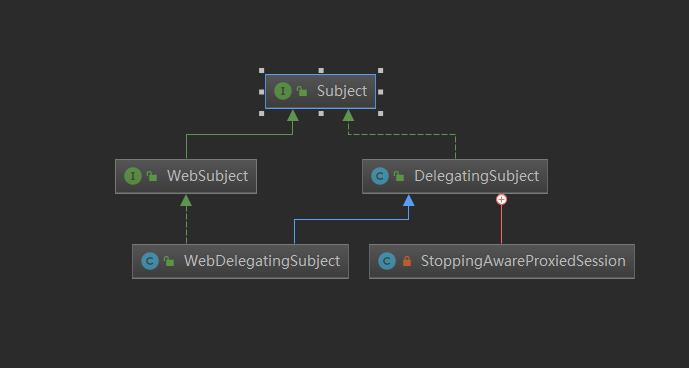This screenshot has height=368, width=689.
Task: Click the green arrowhead pointing into WebSubject
Action: [186, 200]
